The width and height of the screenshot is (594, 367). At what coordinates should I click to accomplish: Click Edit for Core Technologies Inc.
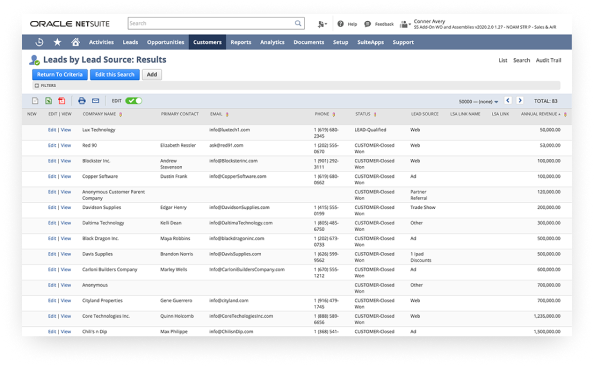(52, 316)
